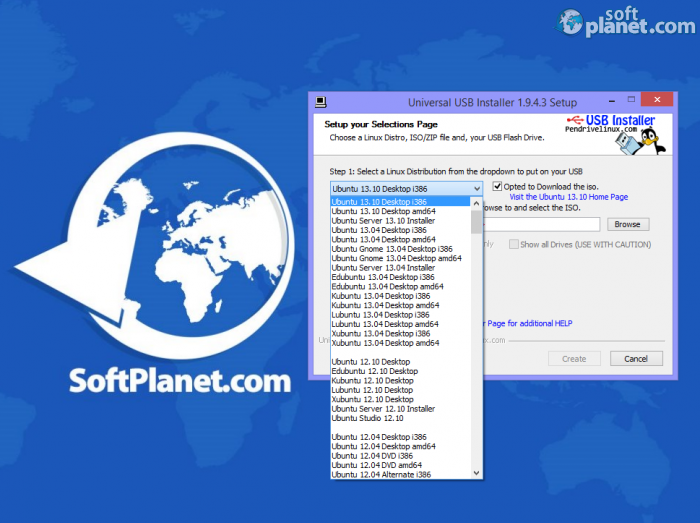
Task: Click the list scrollbar up arrow
Action: [x=476, y=203]
